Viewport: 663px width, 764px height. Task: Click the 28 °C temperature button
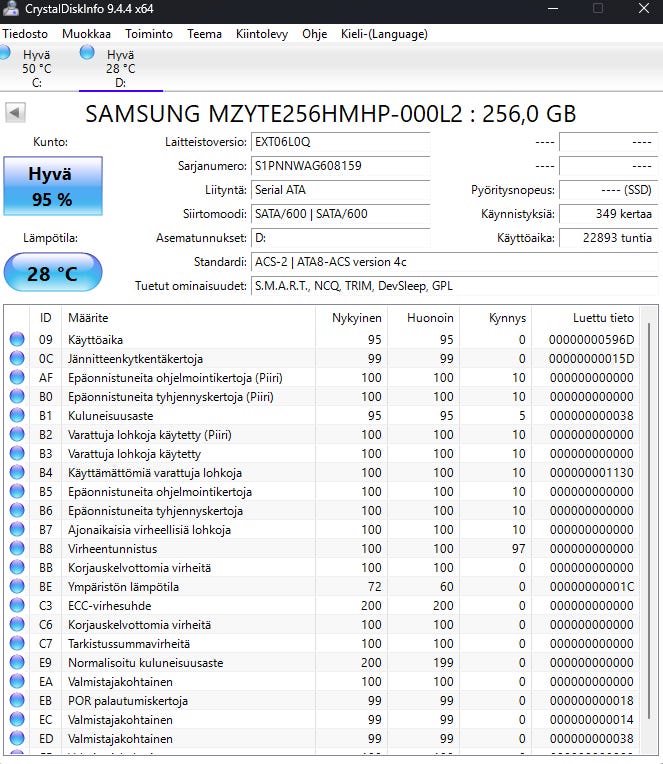pyautogui.click(x=53, y=272)
